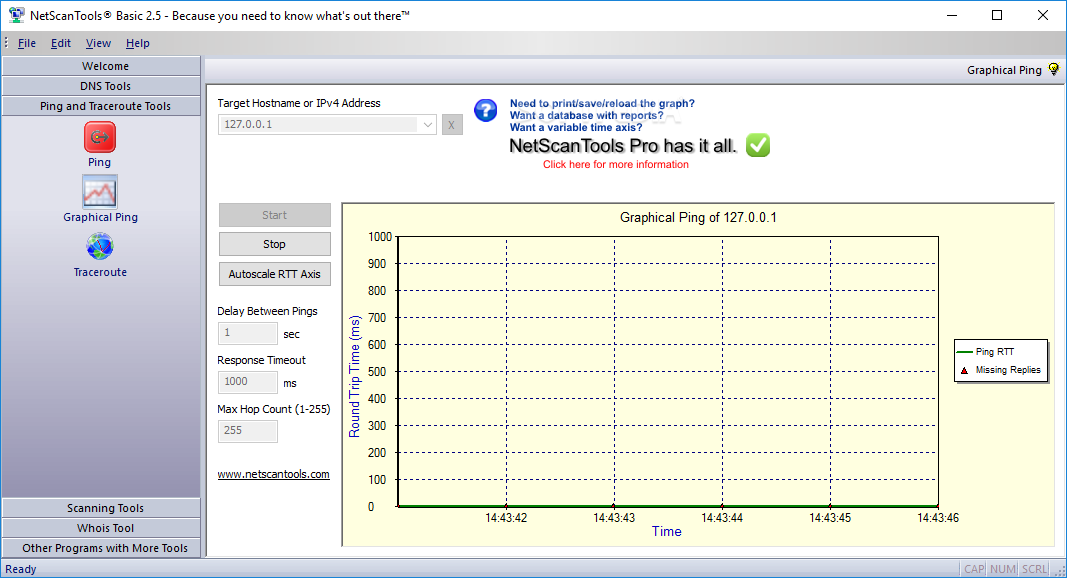This screenshot has width=1067, height=578.
Task: Click the green checkmark icon
Action: coord(758,145)
